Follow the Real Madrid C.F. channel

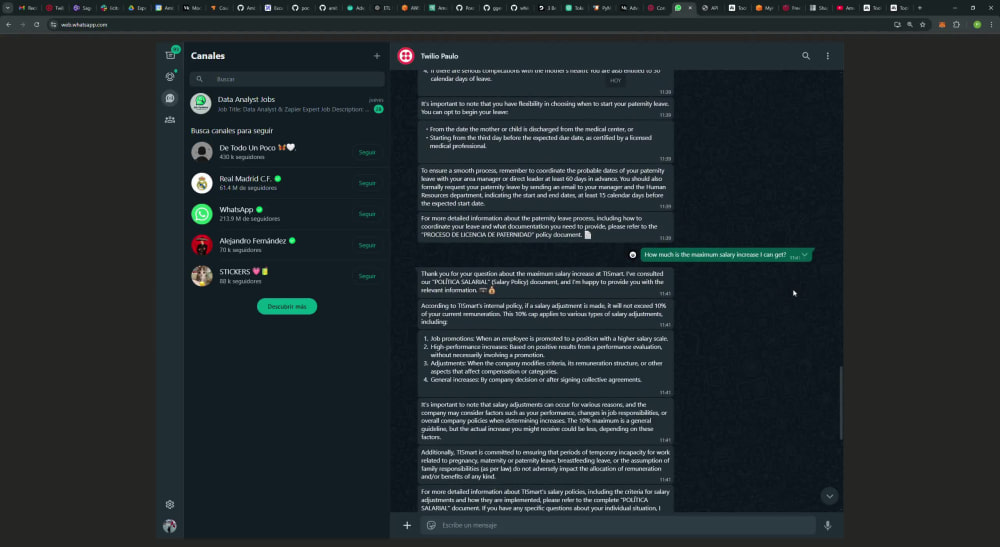pyautogui.click(x=367, y=183)
